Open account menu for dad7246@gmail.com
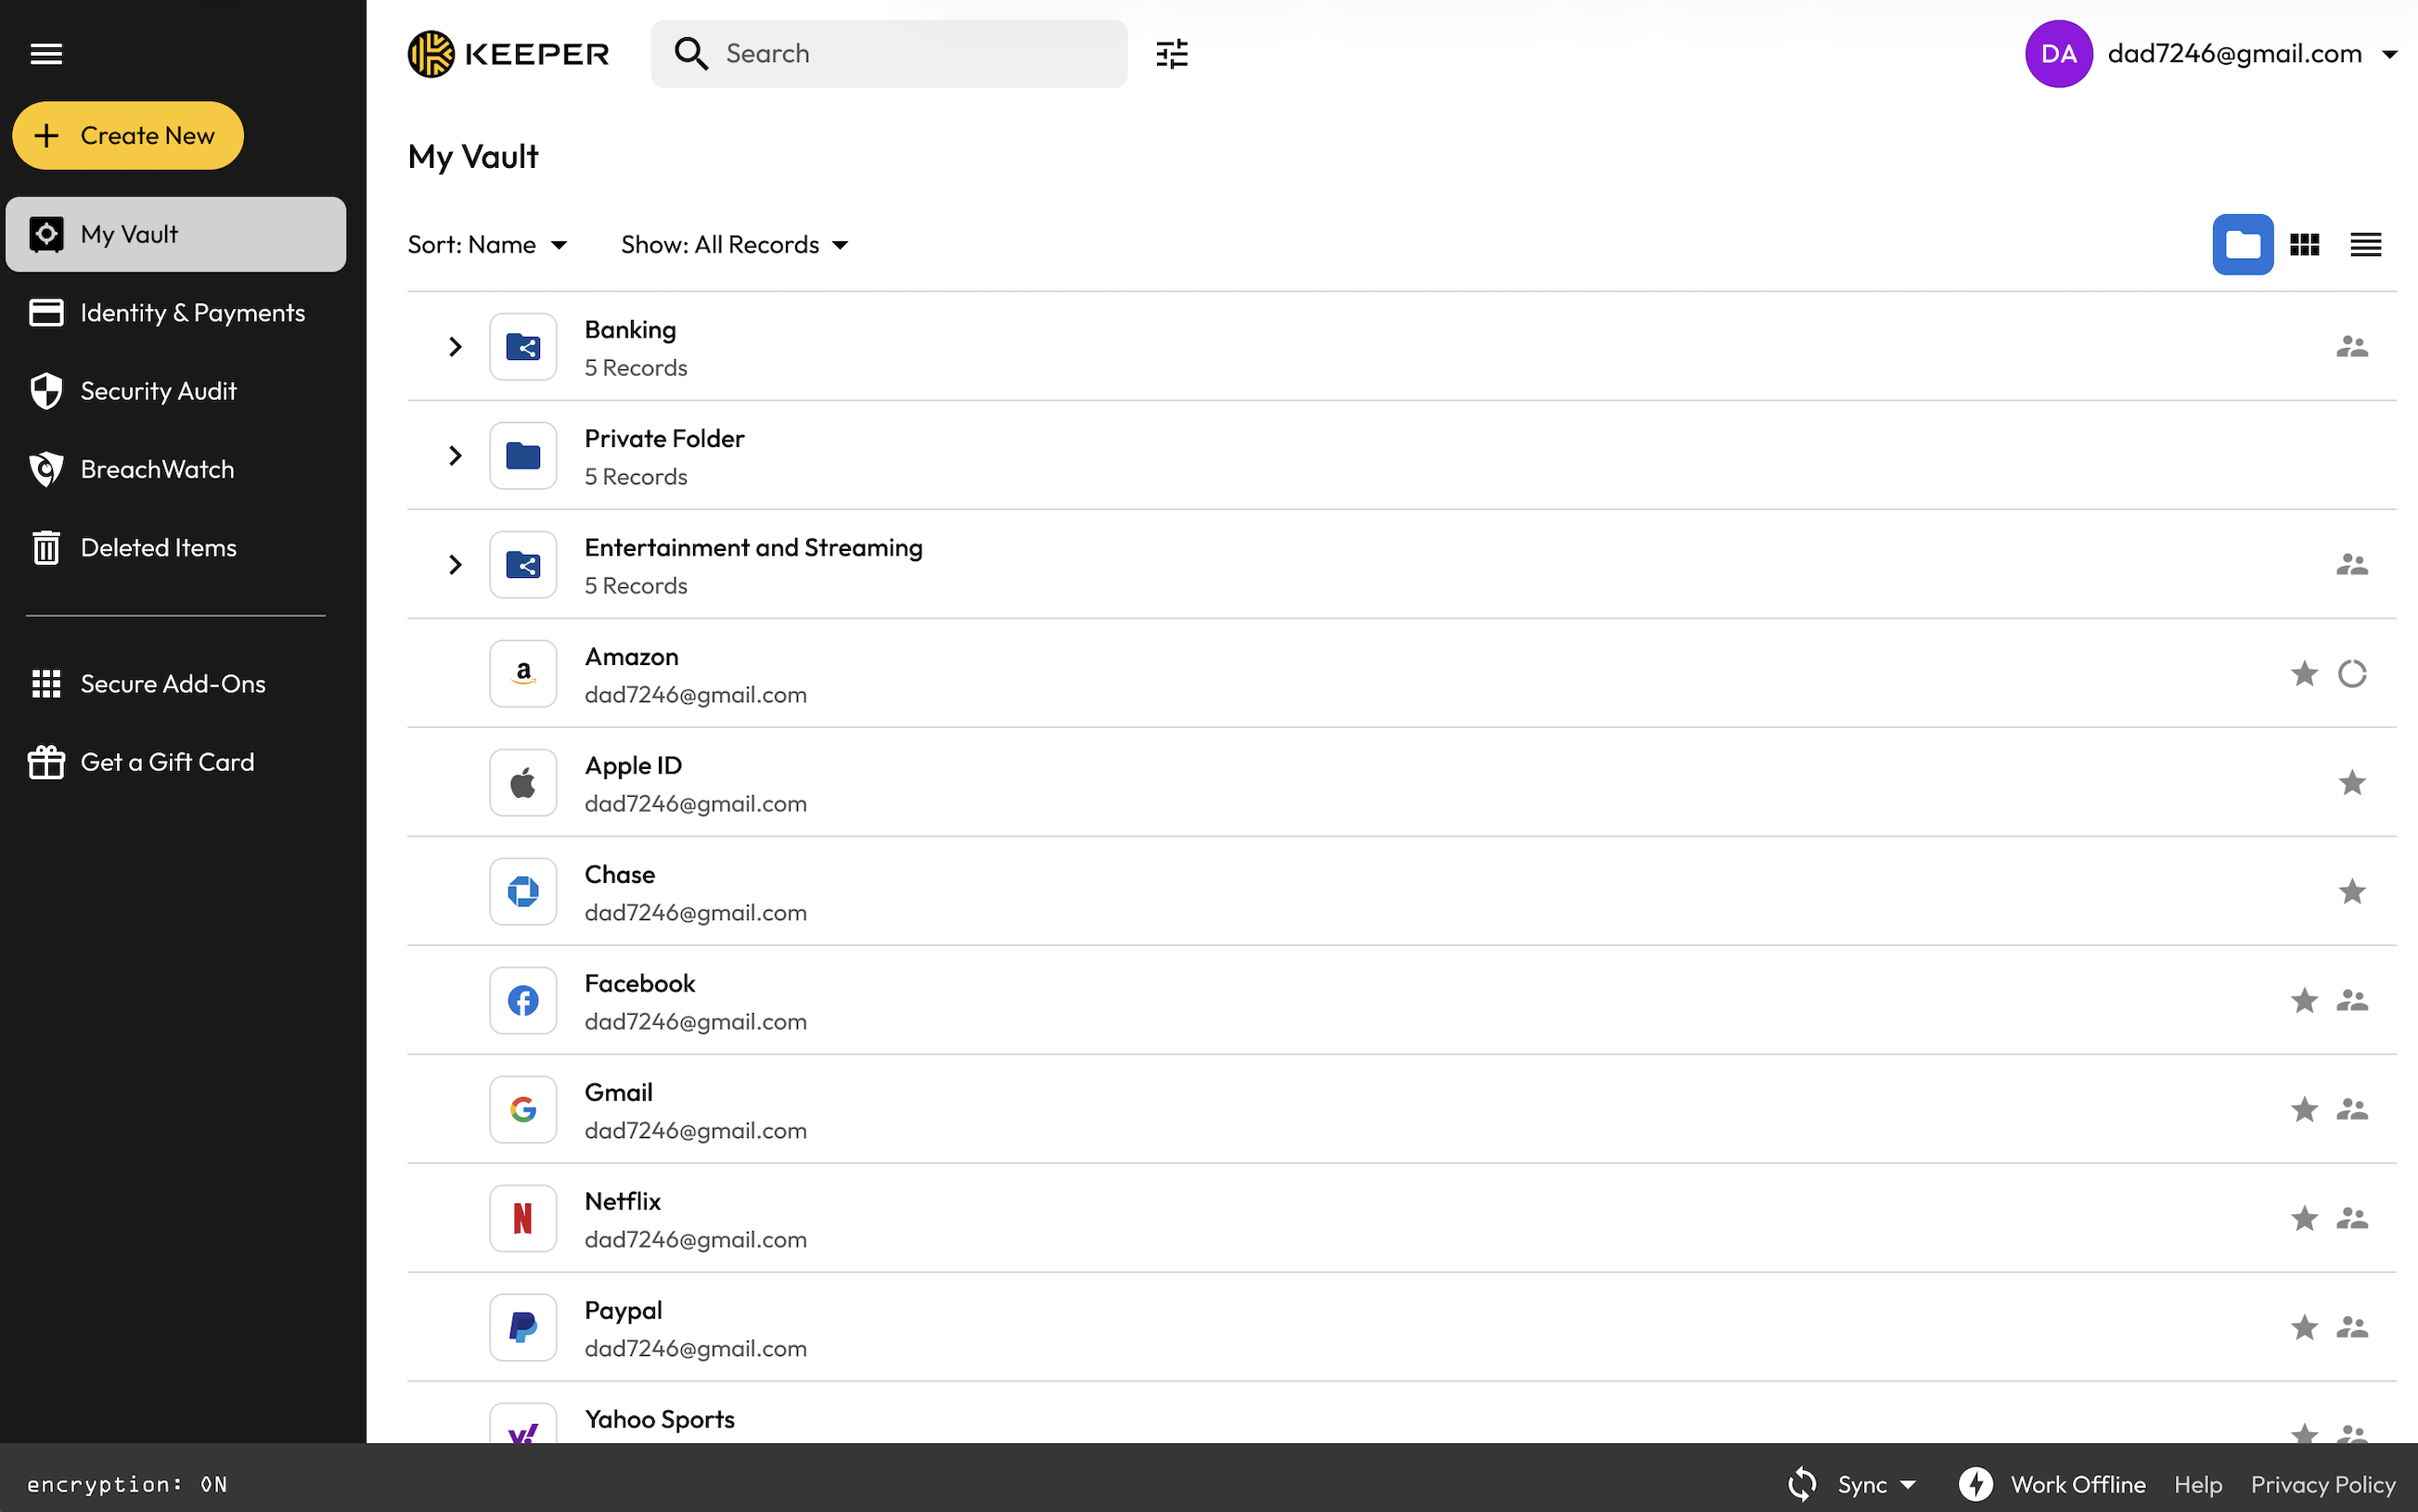2418x1512 pixels. click(2233, 54)
